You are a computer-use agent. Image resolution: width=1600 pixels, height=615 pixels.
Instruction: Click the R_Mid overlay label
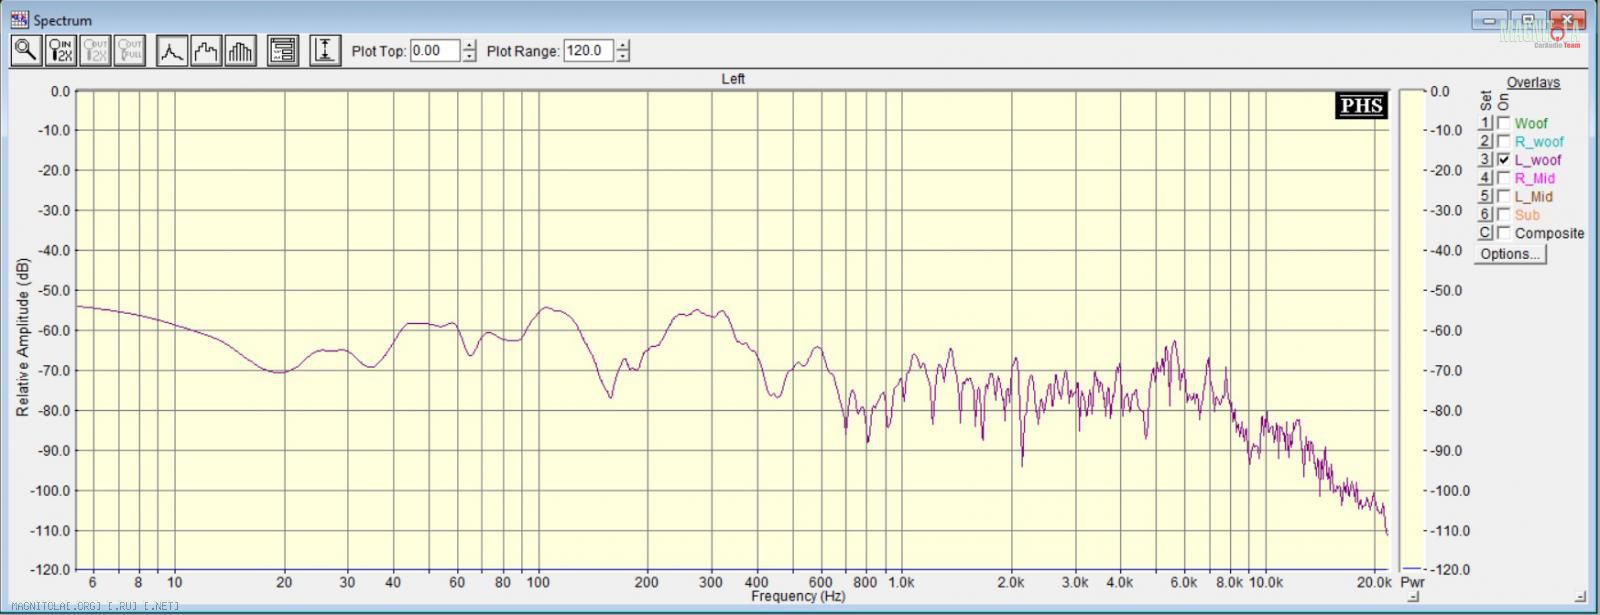pos(1534,178)
